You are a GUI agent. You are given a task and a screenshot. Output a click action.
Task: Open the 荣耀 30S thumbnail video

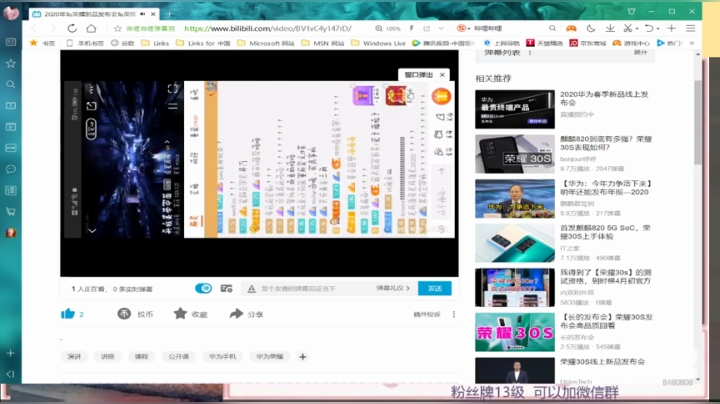pyautogui.click(x=515, y=154)
